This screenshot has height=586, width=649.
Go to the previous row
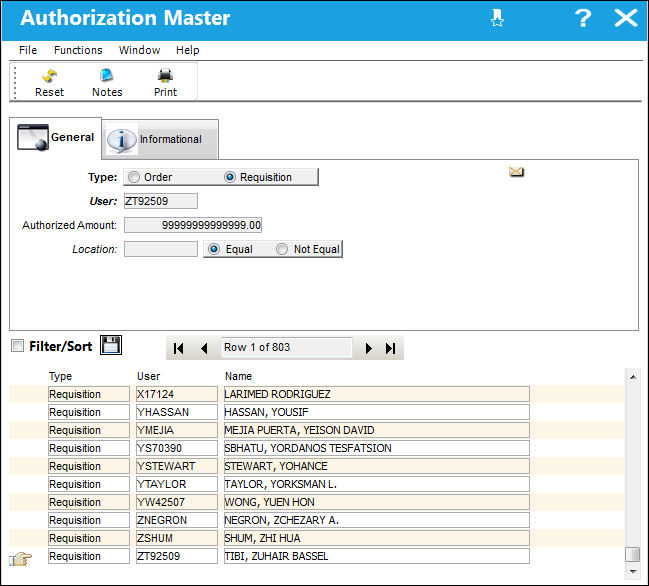[204, 348]
